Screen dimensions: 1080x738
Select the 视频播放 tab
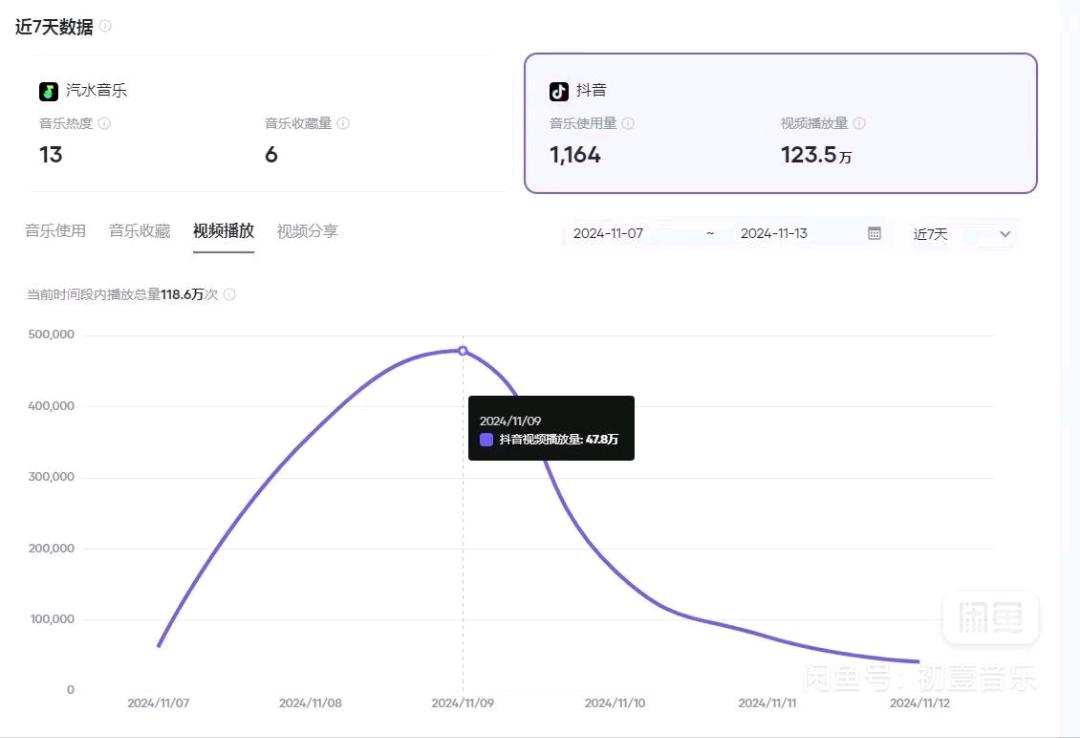point(223,231)
